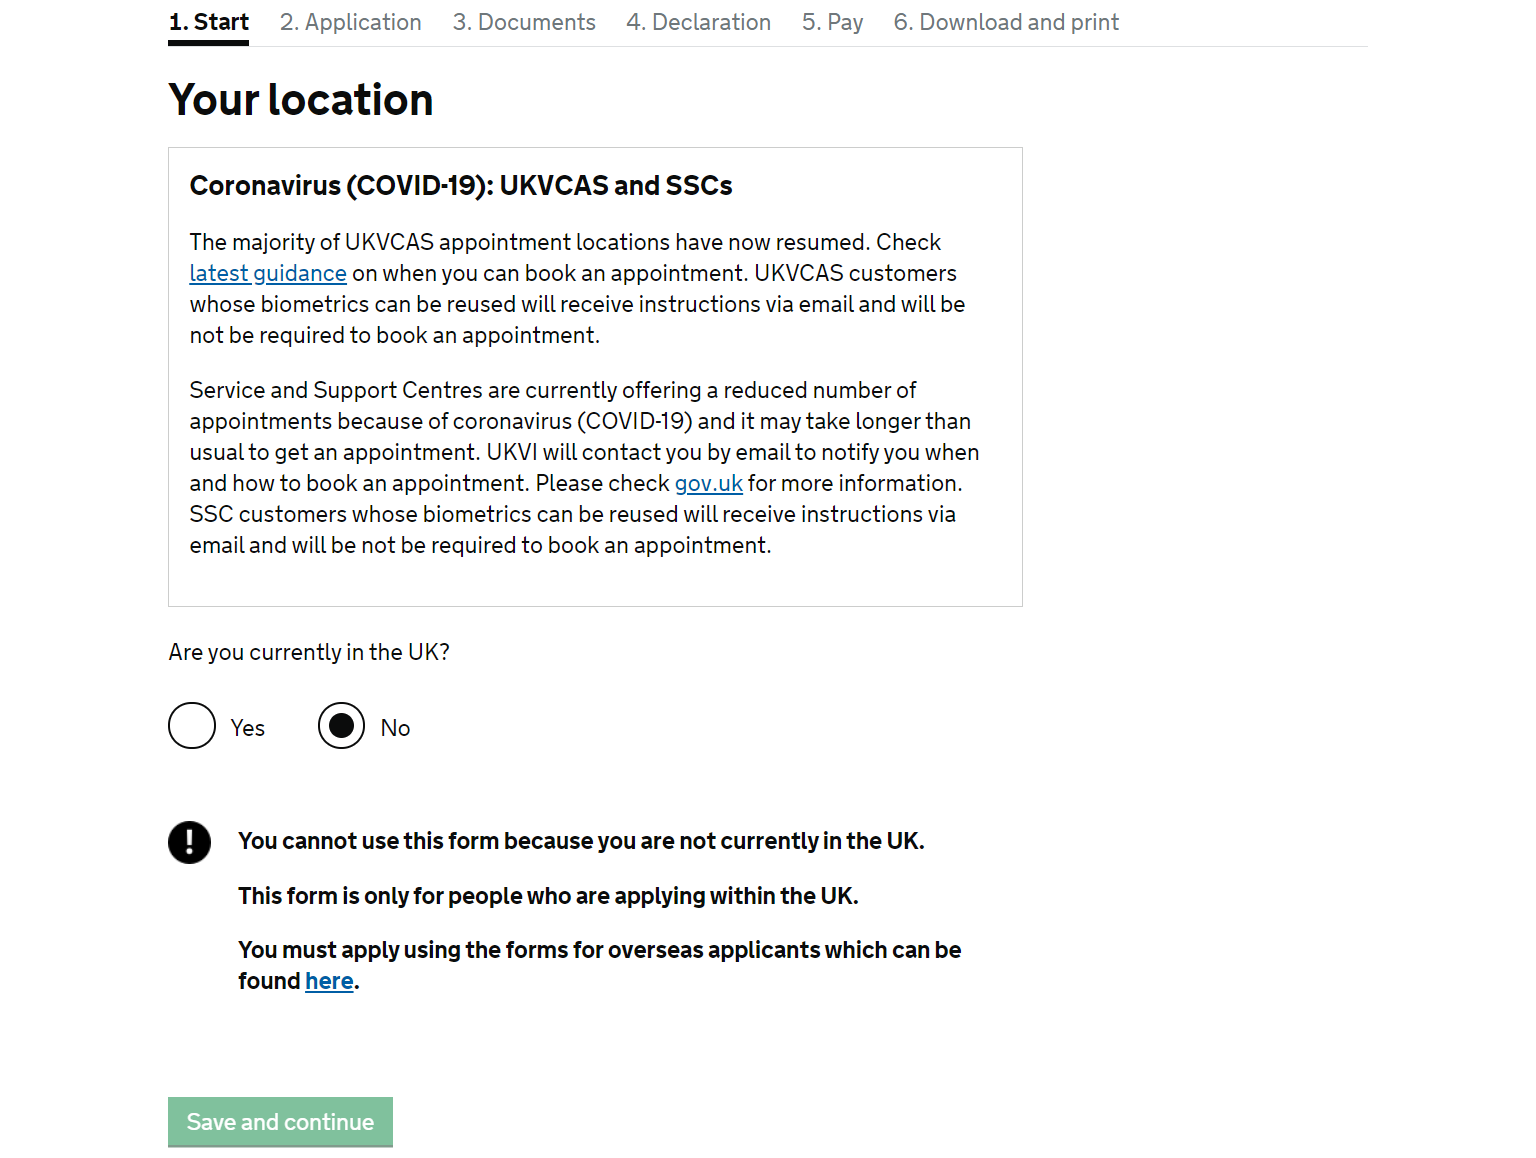Switch to the '3. Documents' step
This screenshot has height=1158, width=1536.
pyautogui.click(x=524, y=22)
